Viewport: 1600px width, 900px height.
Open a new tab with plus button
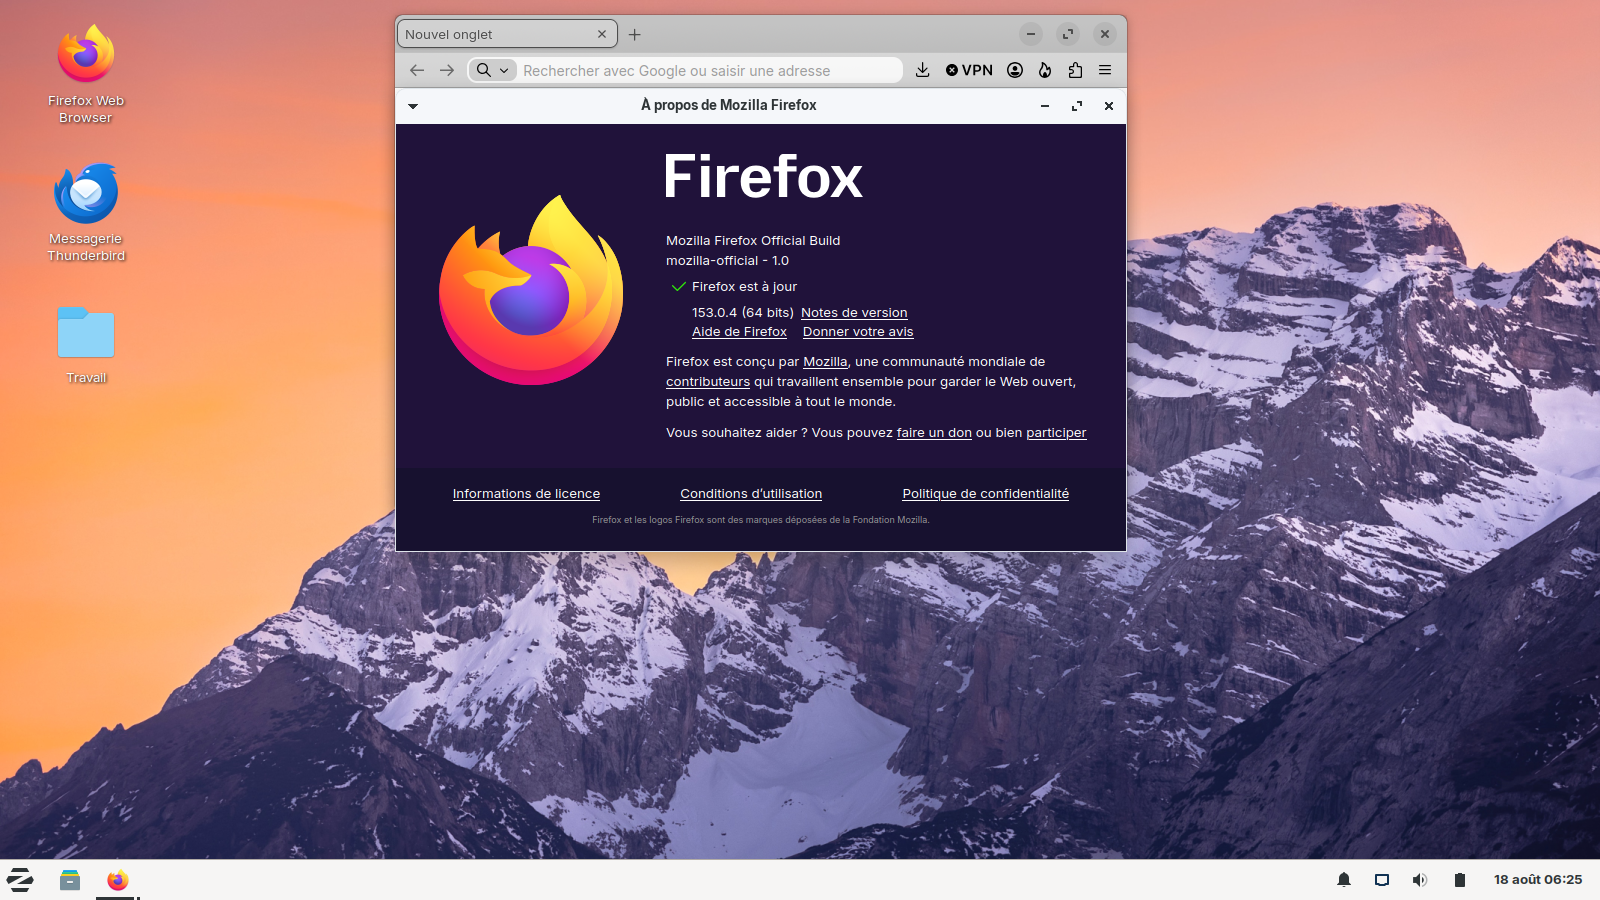(x=635, y=34)
